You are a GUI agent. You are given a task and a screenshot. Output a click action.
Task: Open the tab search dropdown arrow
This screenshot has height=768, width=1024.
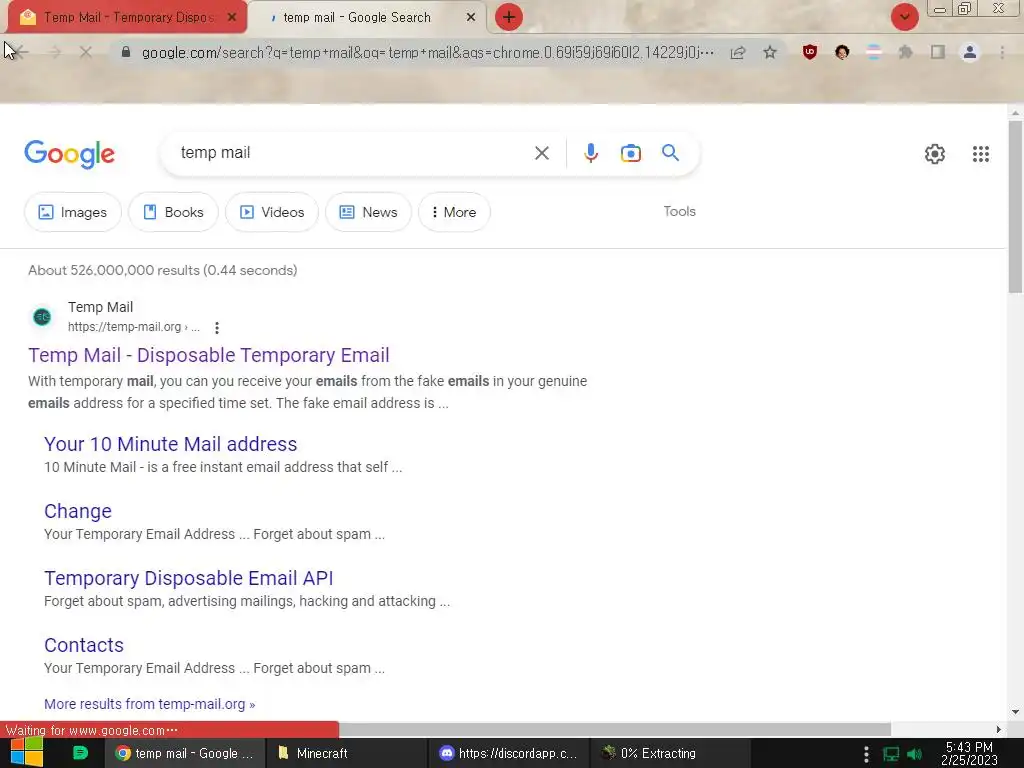[904, 17]
